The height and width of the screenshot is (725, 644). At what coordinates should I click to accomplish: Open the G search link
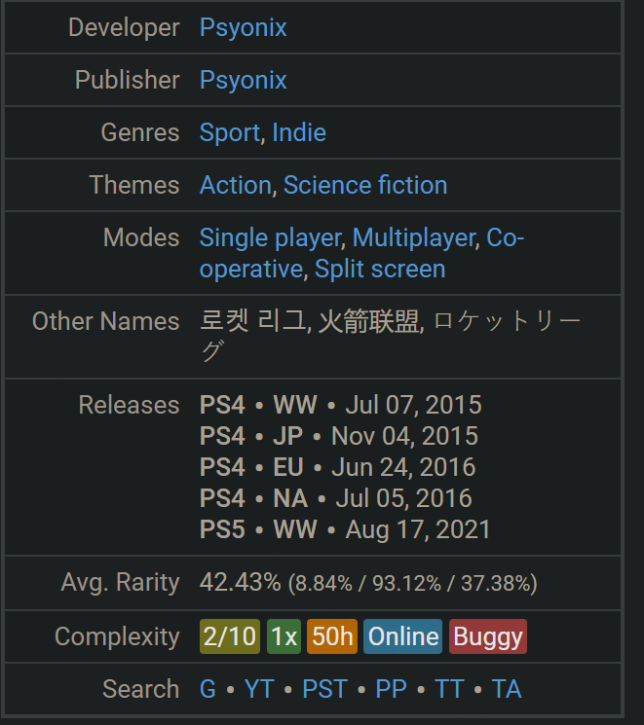(x=208, y=689)
